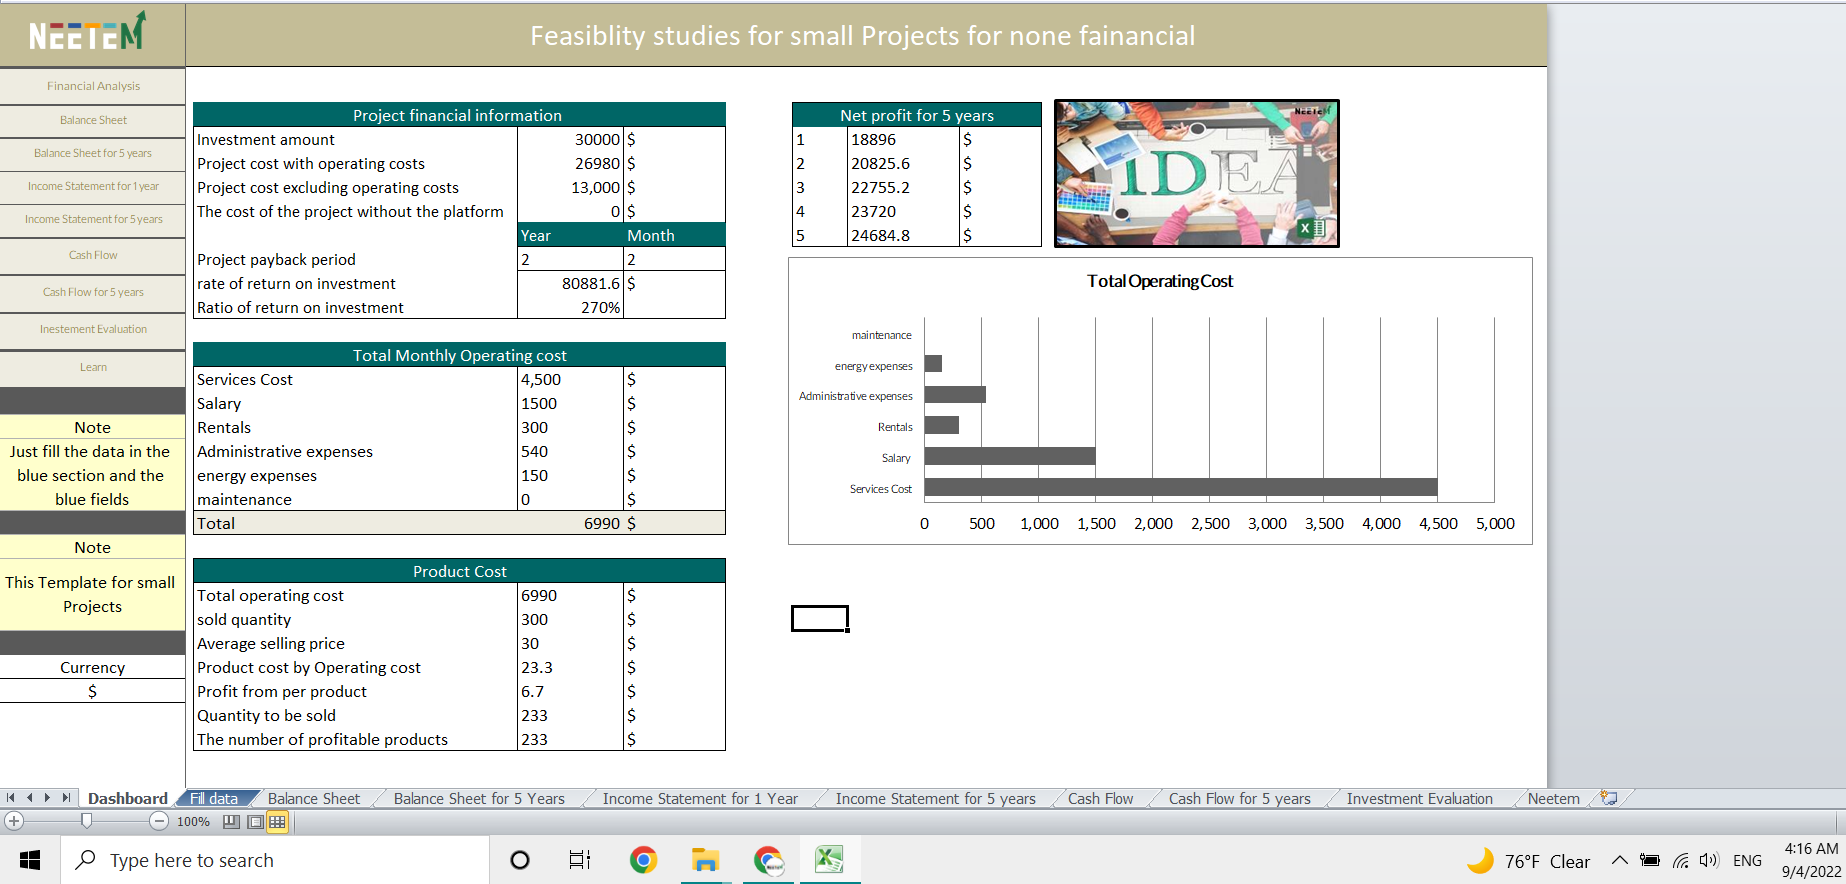The height and width of the screenshot is (884, 1846).
Task: Click the IDEA team picture
Action: tap(1197, 173)
